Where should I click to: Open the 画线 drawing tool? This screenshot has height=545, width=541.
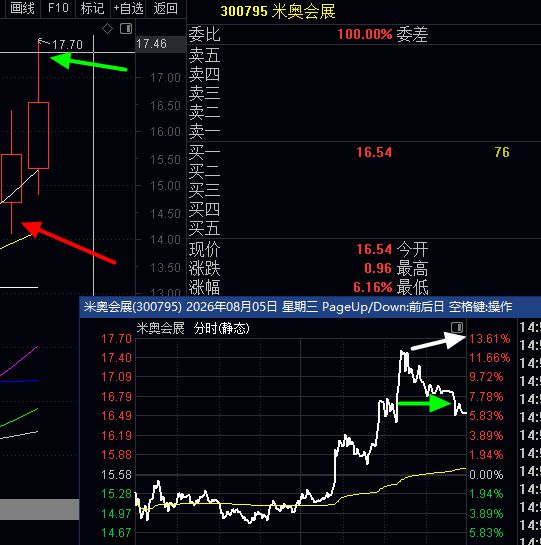coord(22,8)
